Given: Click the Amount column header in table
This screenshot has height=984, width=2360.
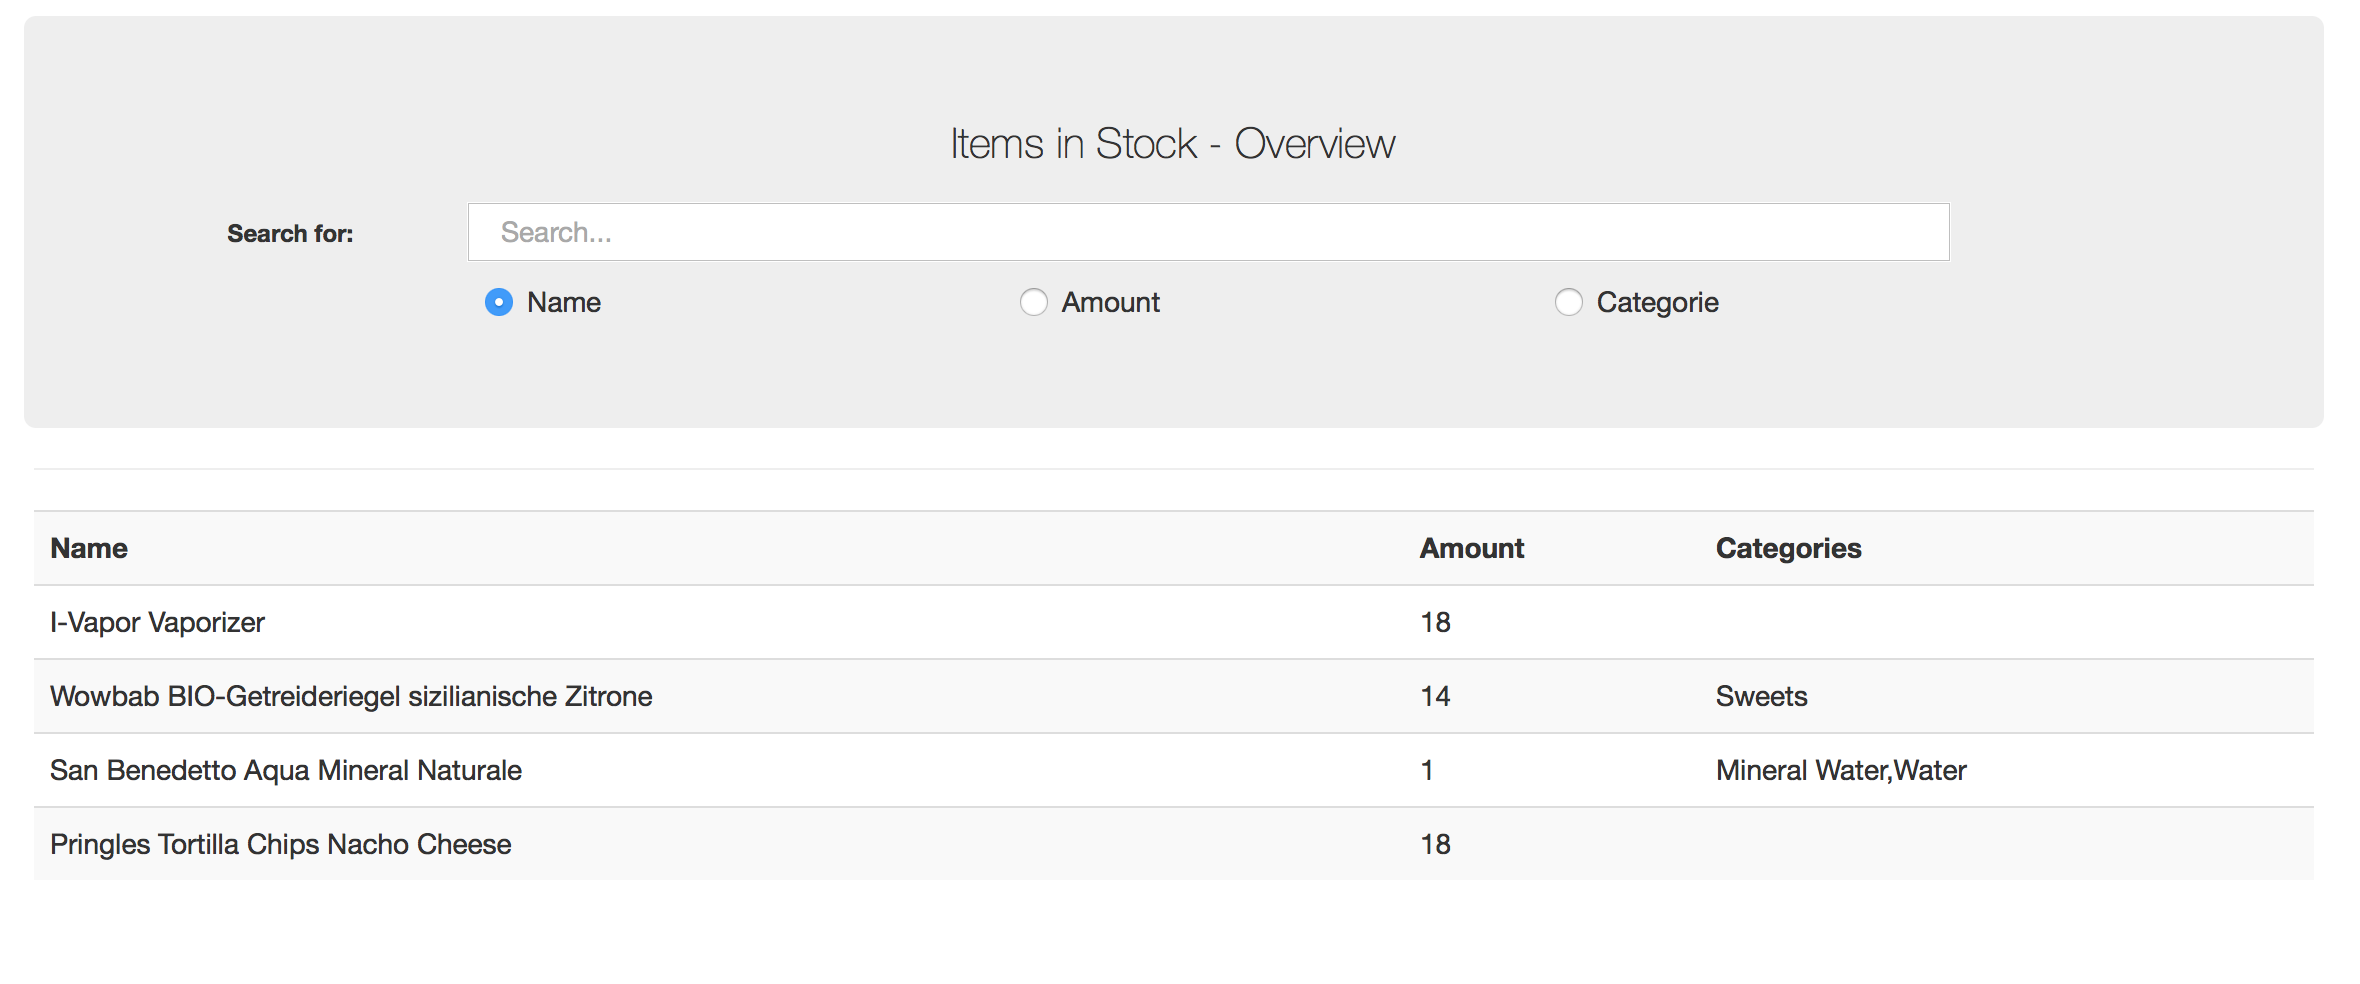Looking at the screenshot, I should pos(1472,548).
